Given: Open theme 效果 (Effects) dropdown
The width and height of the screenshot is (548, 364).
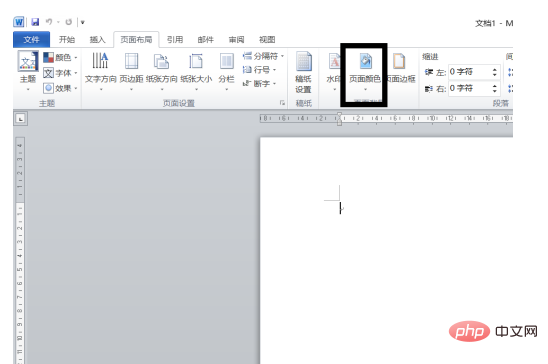Looking at the screenshot, I should 60,88.
